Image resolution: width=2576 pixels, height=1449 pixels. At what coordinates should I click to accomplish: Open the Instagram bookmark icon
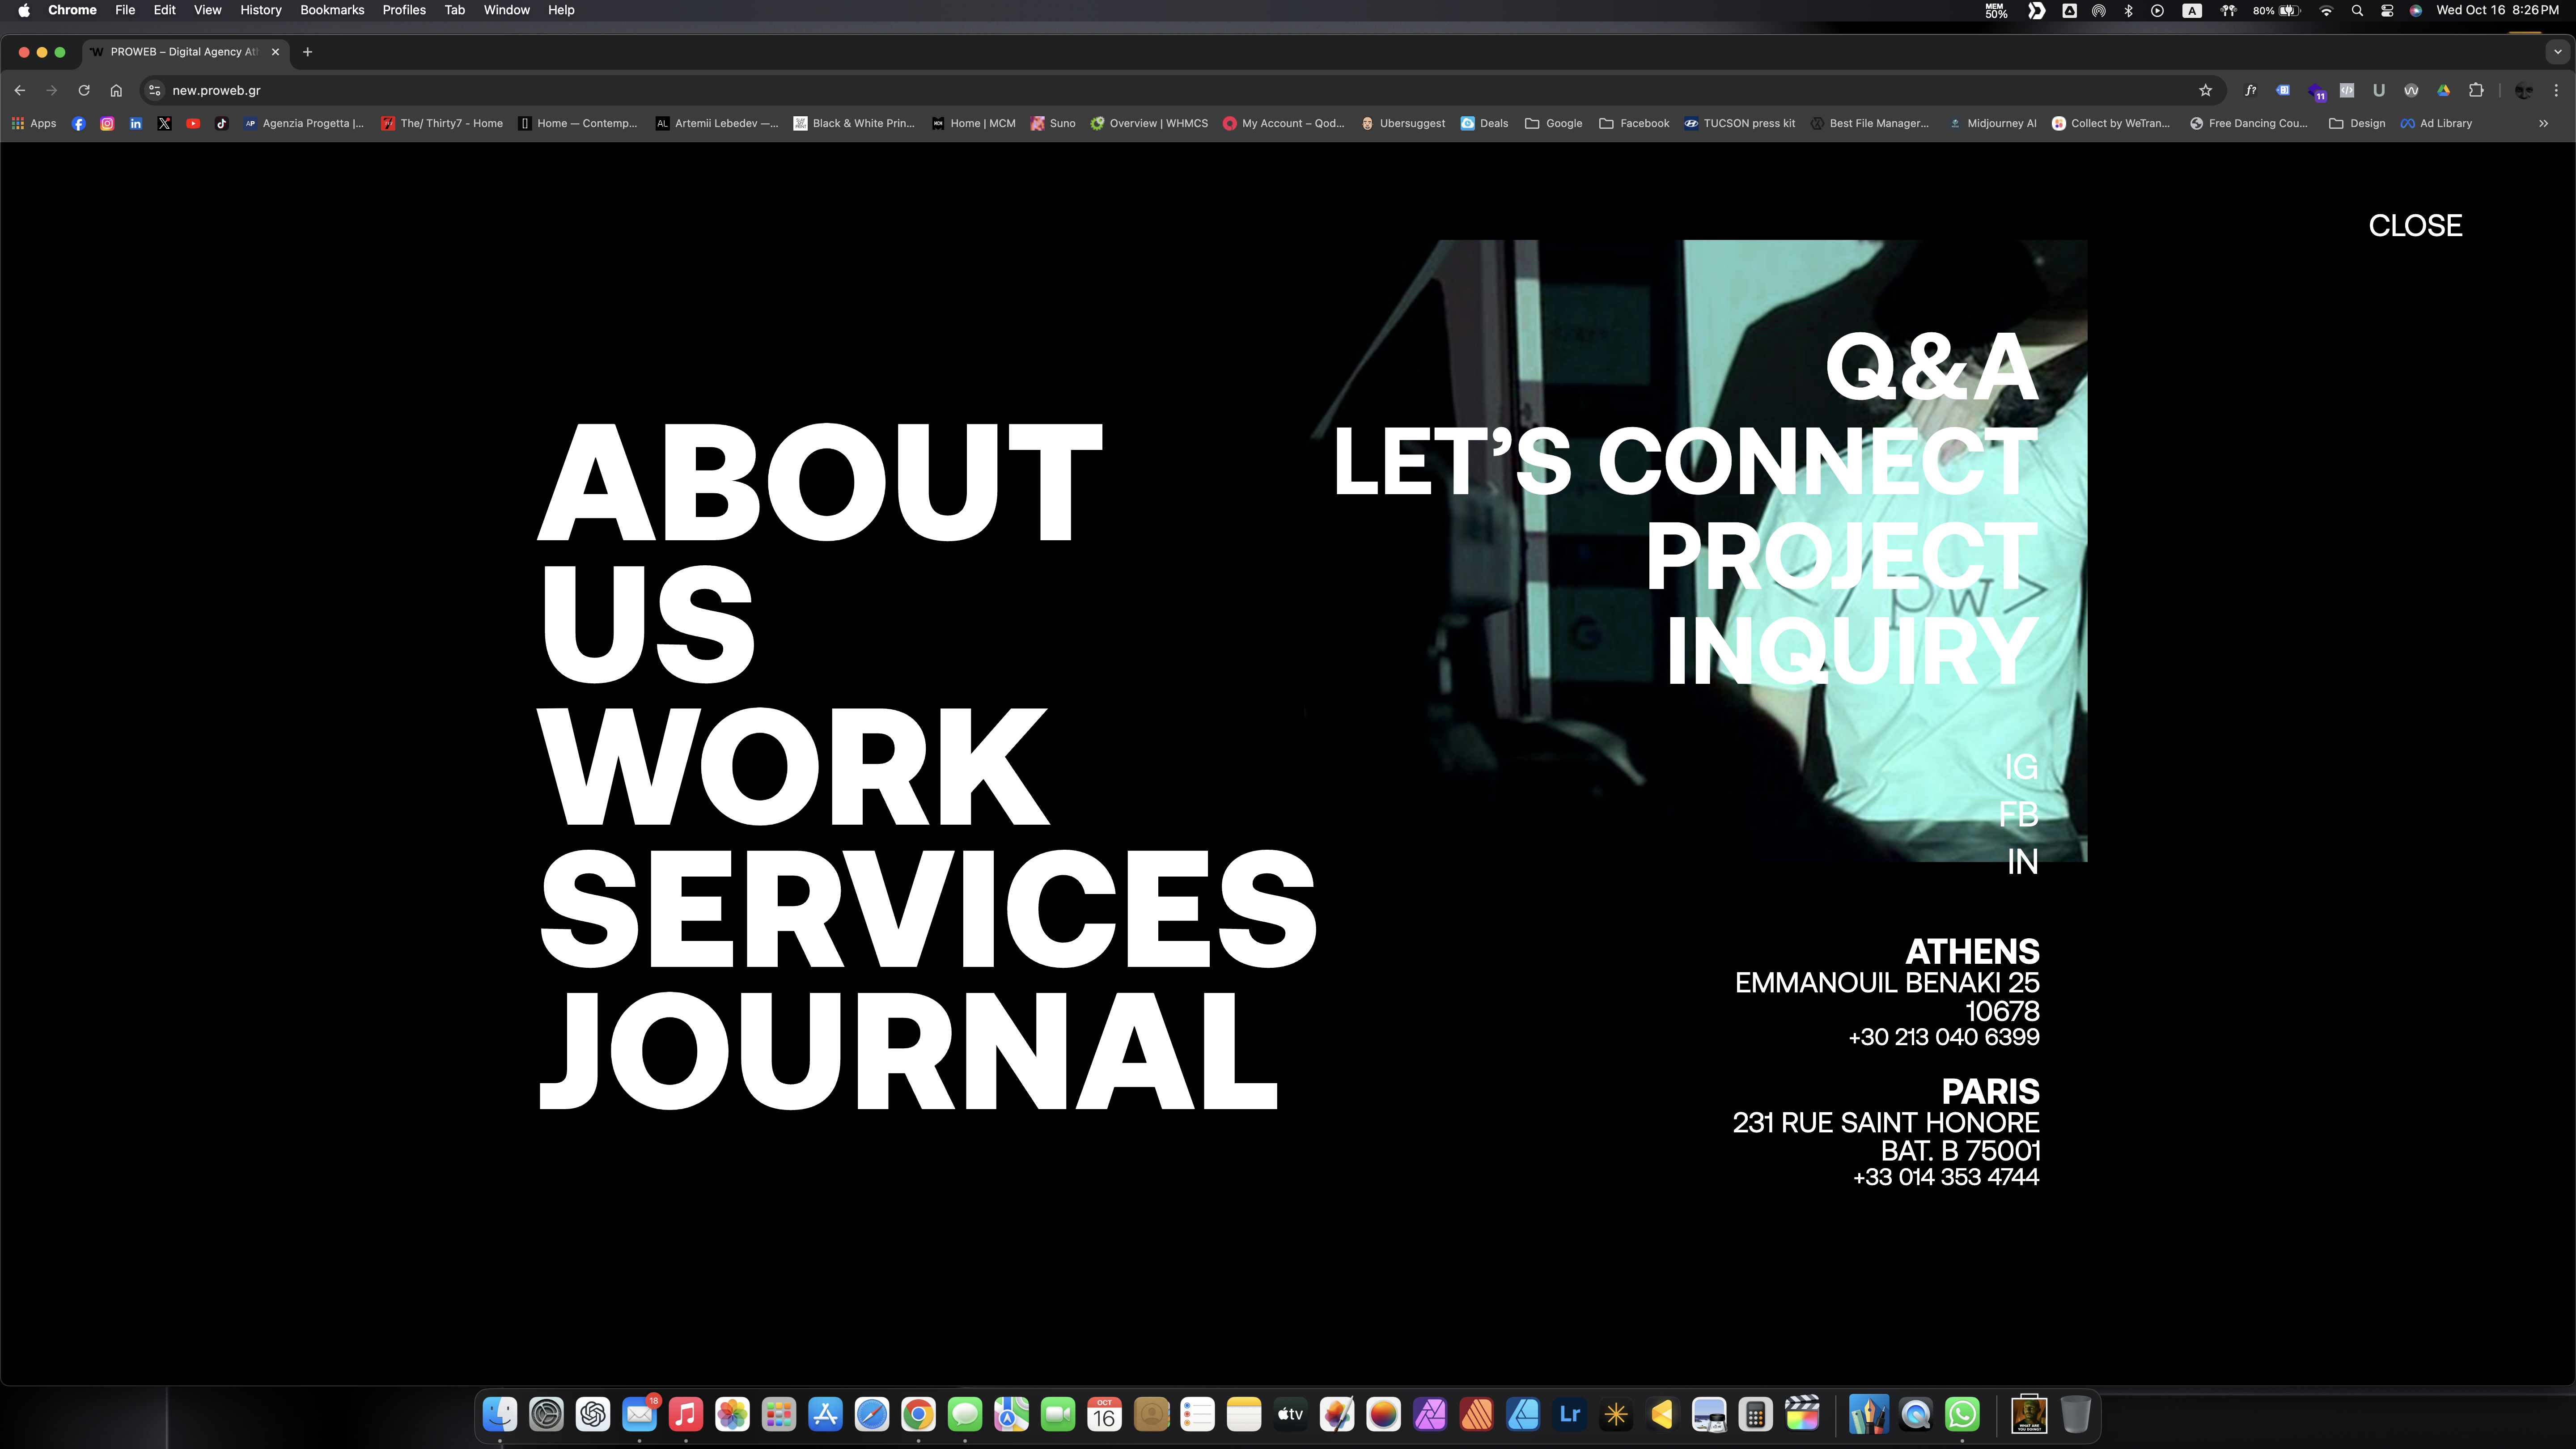pos(107,123)
